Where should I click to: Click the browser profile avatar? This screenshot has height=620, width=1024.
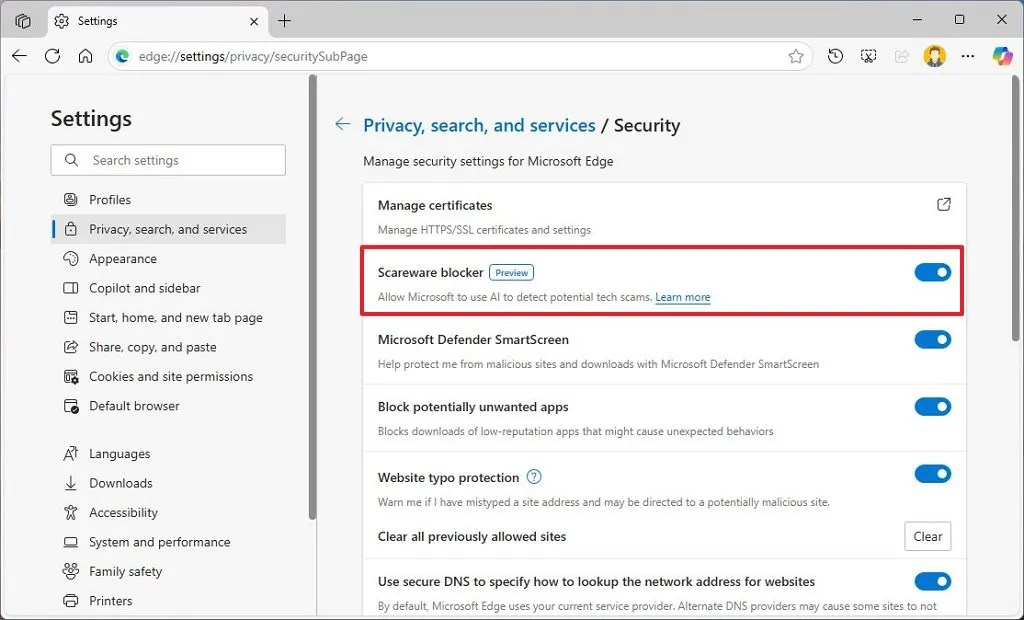tap(934, 56)
